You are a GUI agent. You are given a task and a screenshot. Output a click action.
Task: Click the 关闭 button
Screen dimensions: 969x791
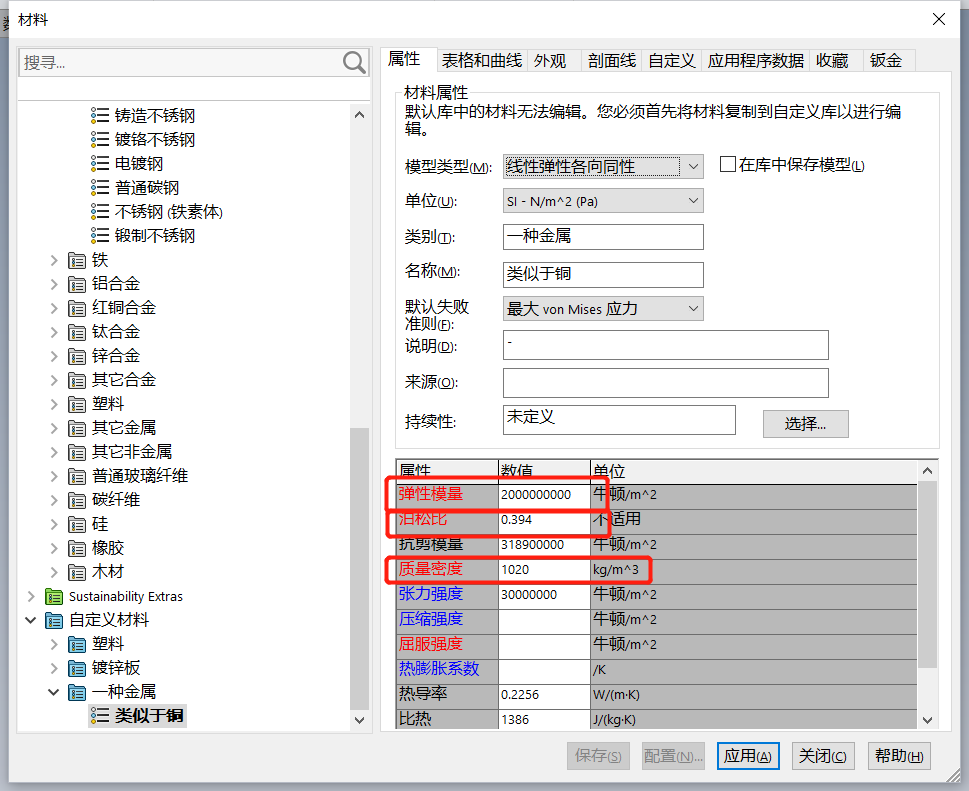click(823, 756)
